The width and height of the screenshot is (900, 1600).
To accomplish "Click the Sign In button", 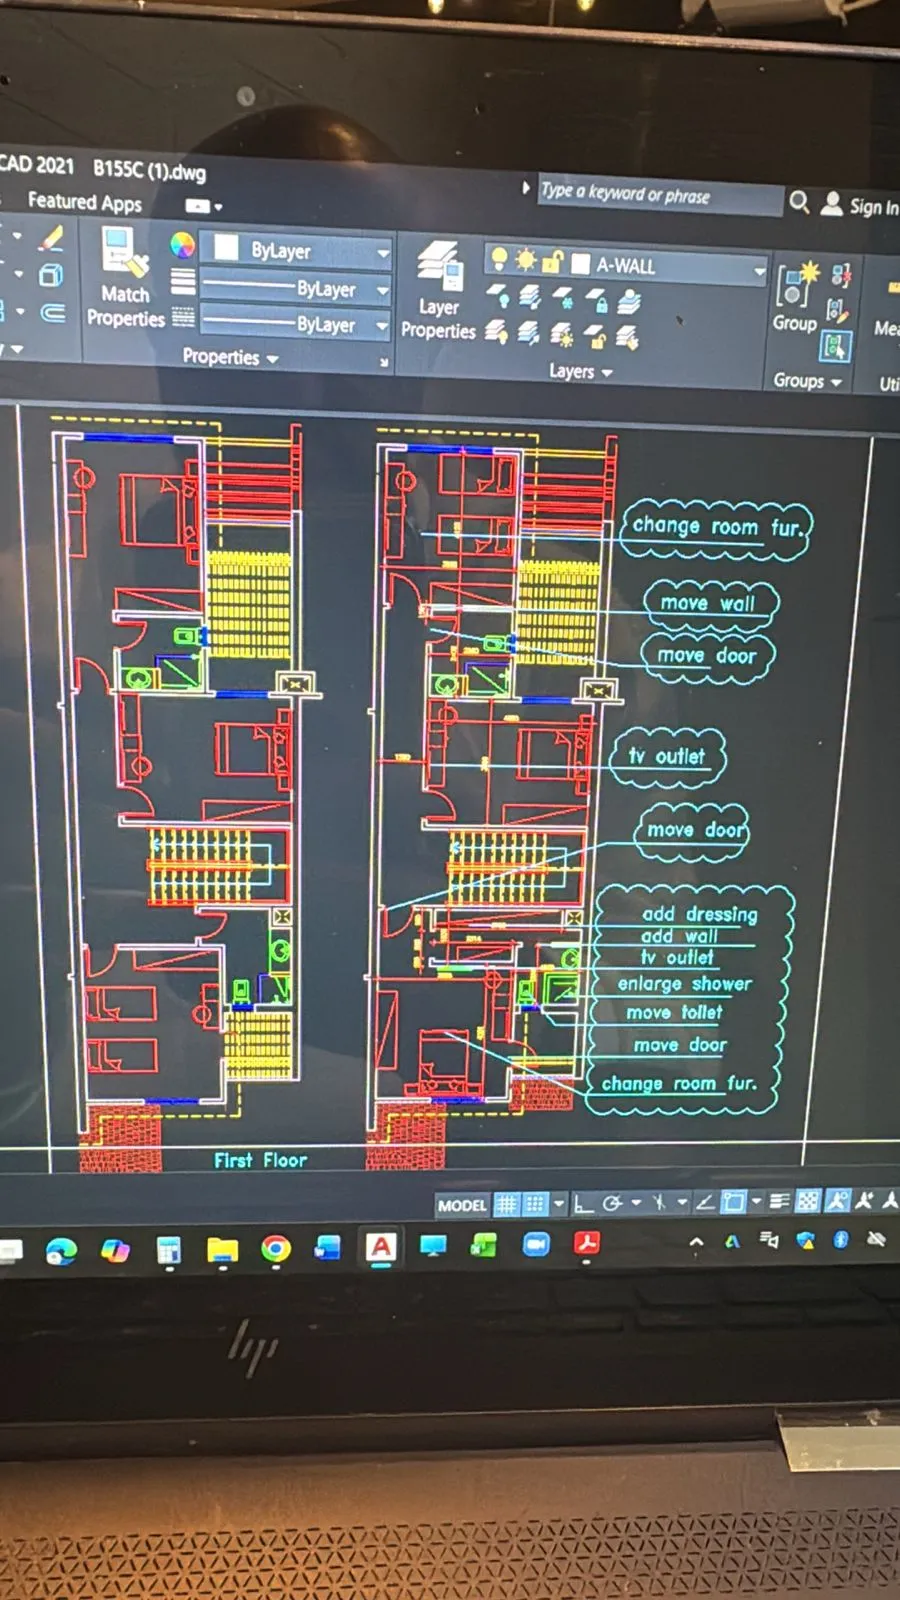I will pos(872,207).
